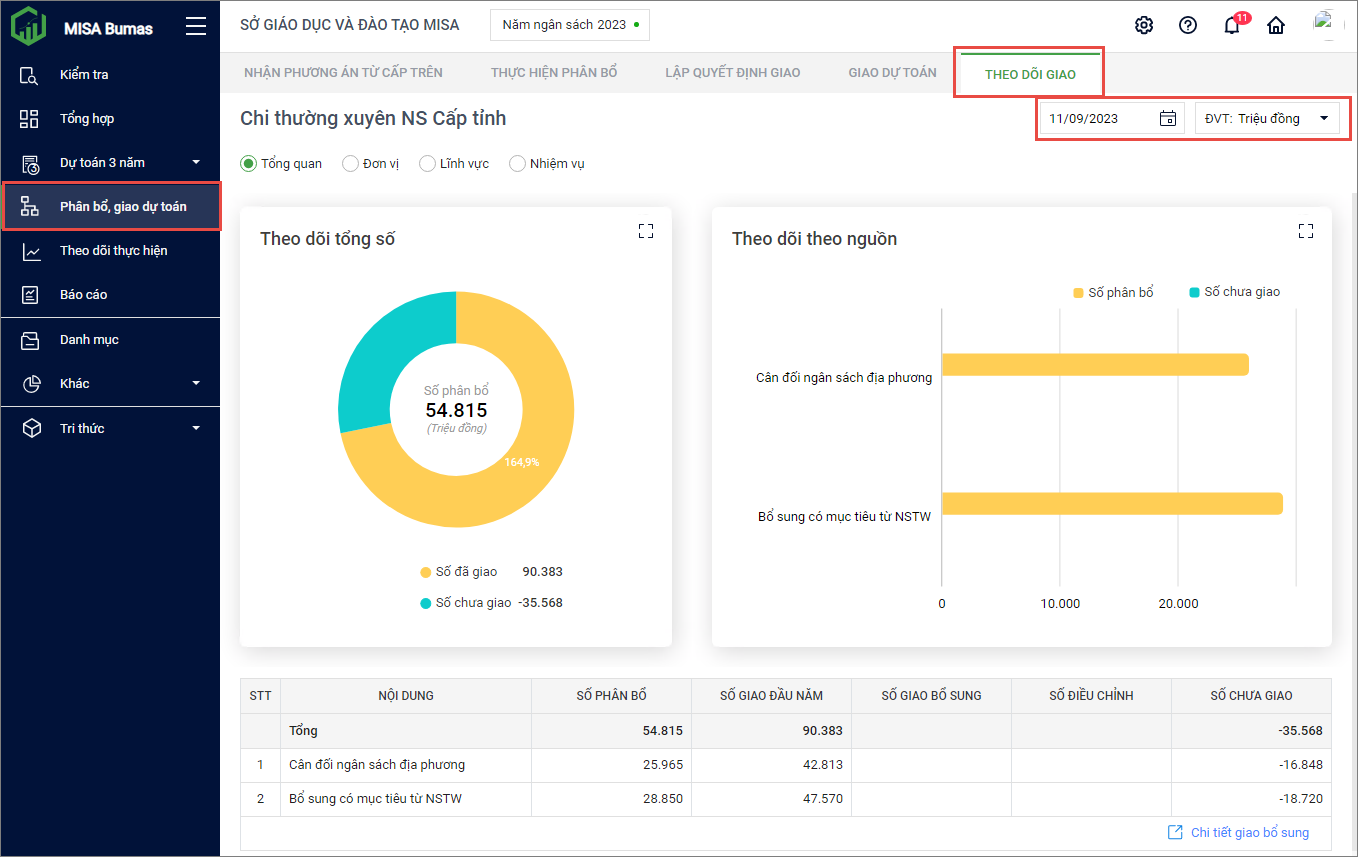Open the notifications bell icon
The image size is (1358, 857).
[x=1232, y=26]
